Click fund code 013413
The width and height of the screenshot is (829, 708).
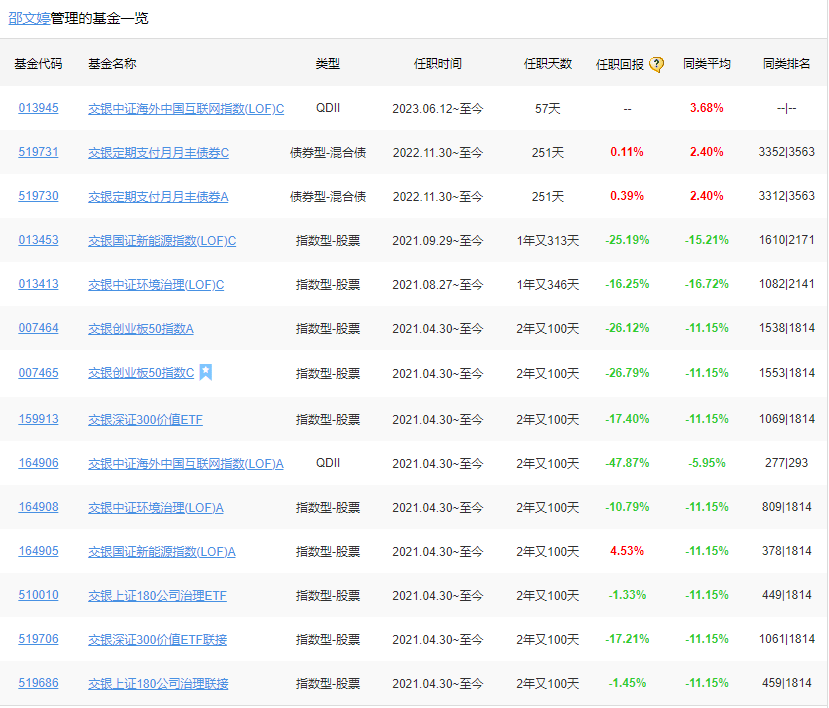click(38, 285)
